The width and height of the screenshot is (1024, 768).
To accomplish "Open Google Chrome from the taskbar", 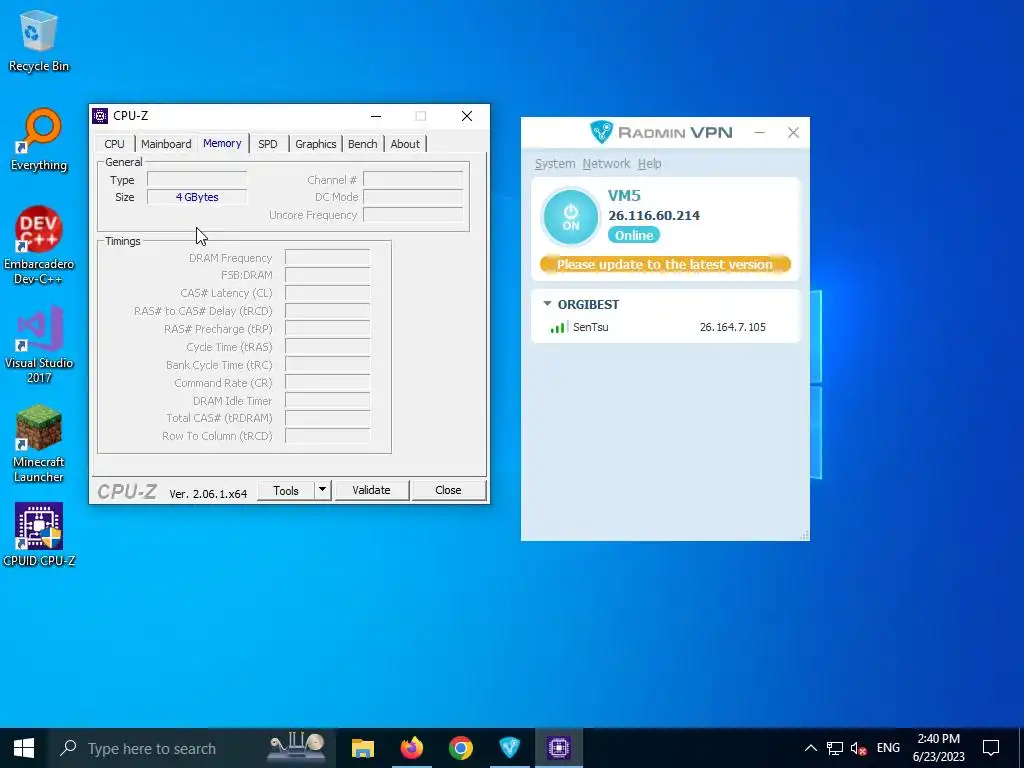I will tap(460, 748).
